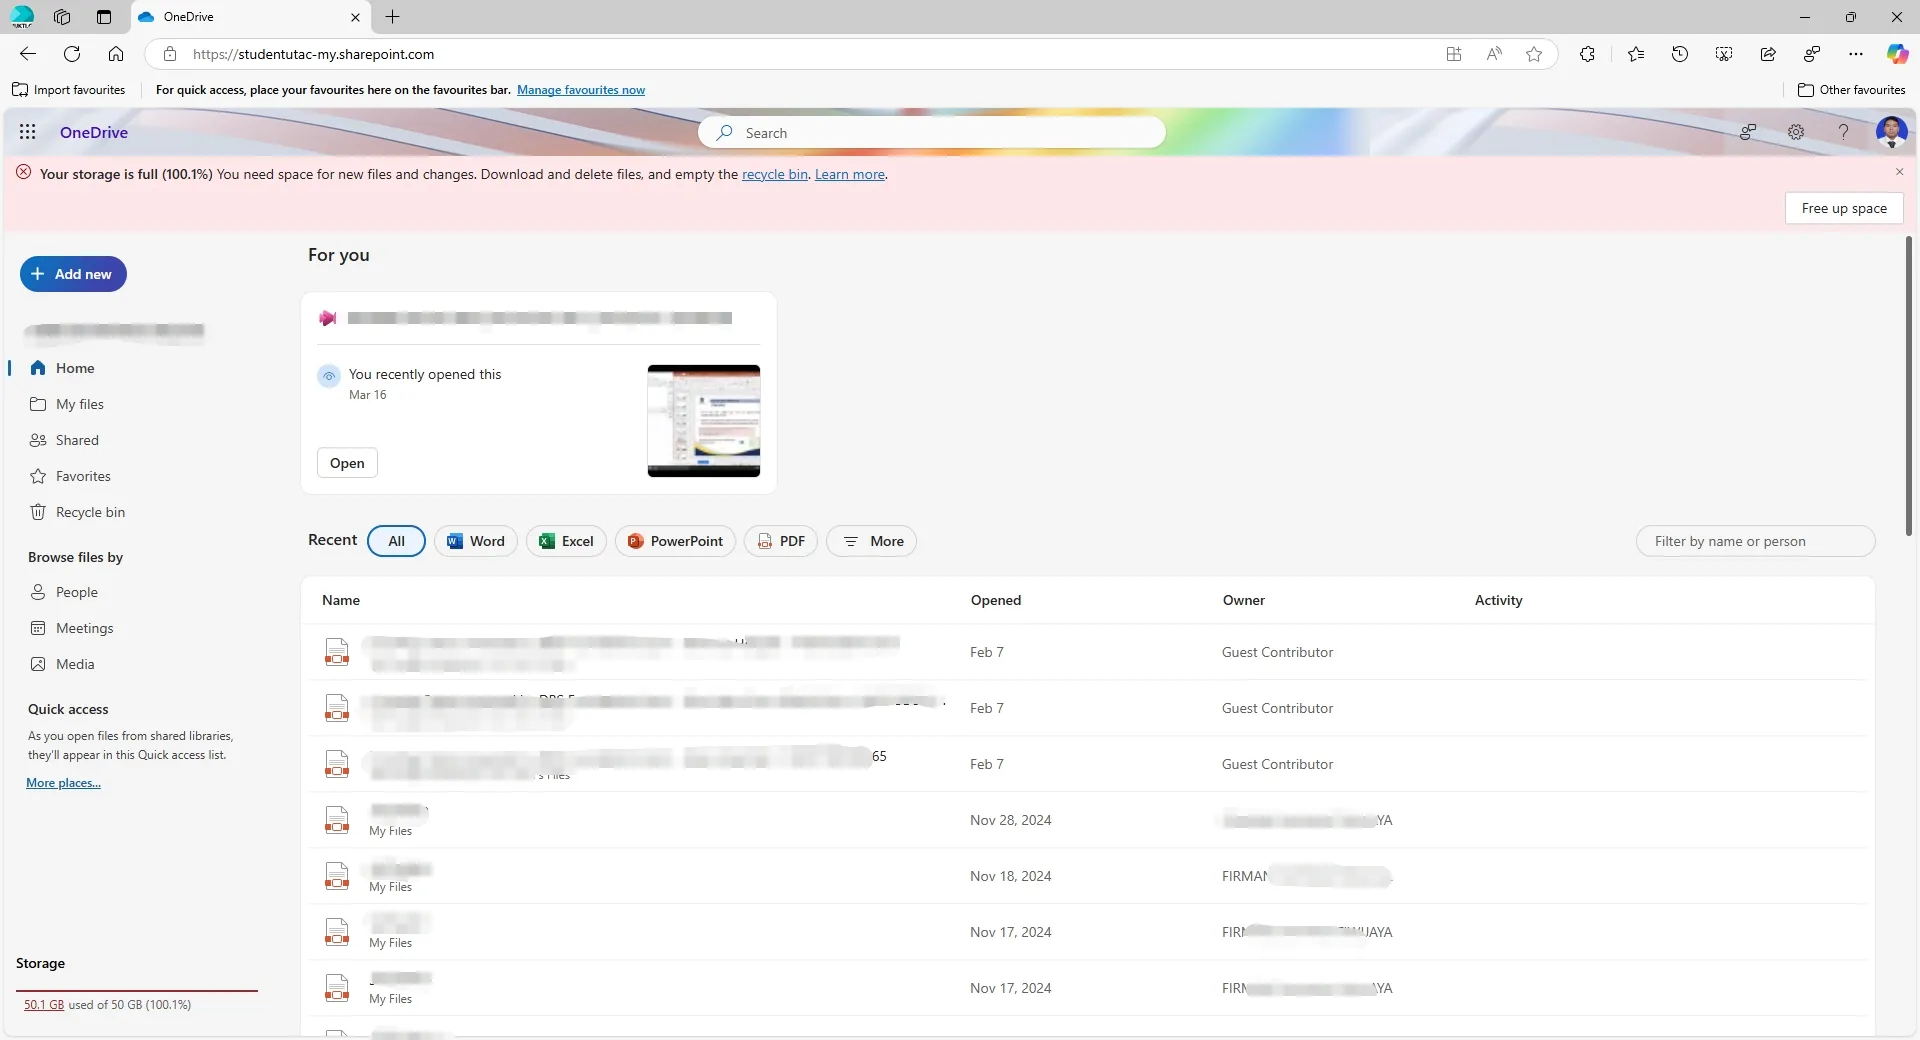Filter recent files by PowerPoint

tap(675, 541)
